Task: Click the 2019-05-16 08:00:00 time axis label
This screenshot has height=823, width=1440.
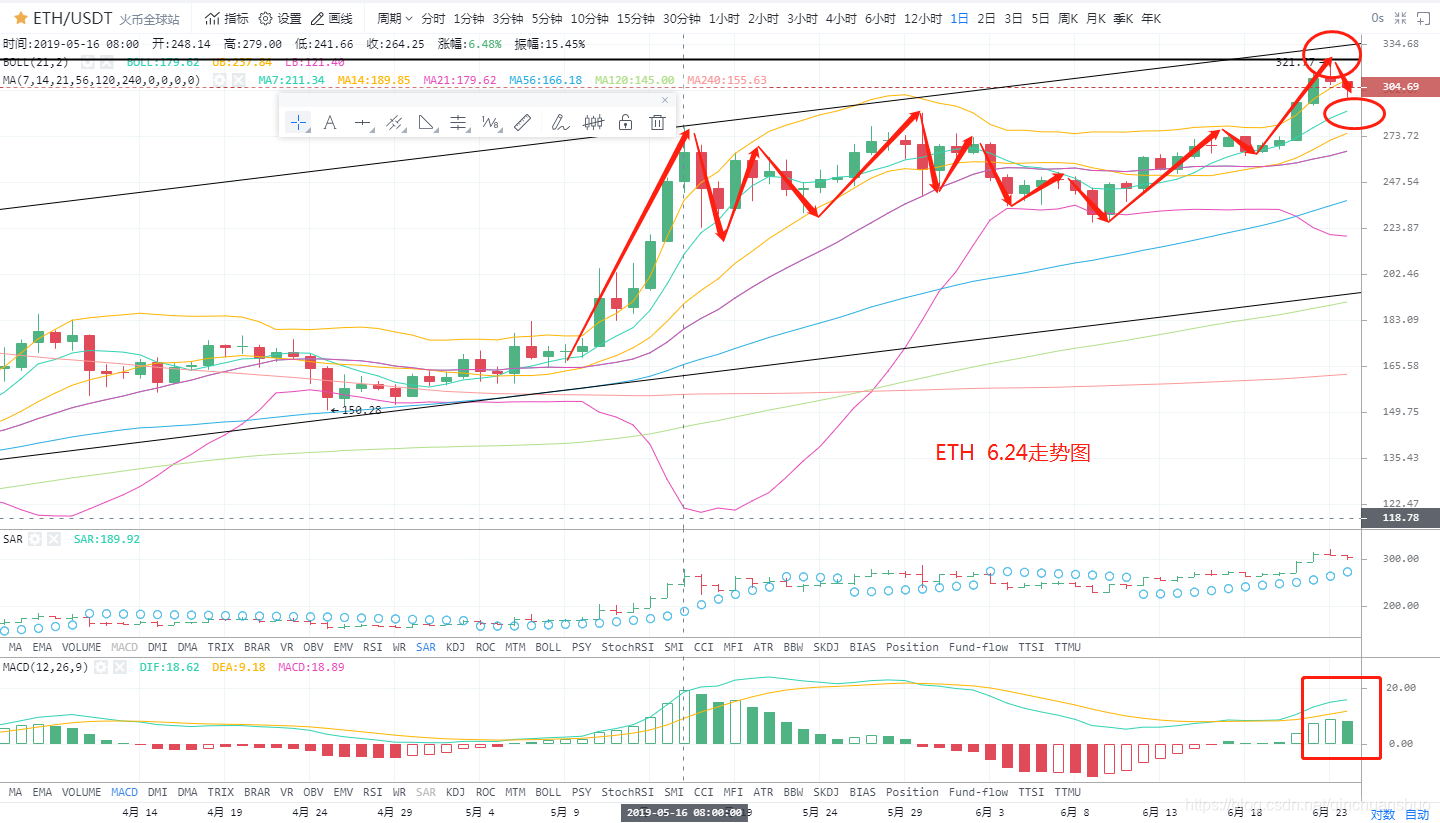Action: [684, 813]
